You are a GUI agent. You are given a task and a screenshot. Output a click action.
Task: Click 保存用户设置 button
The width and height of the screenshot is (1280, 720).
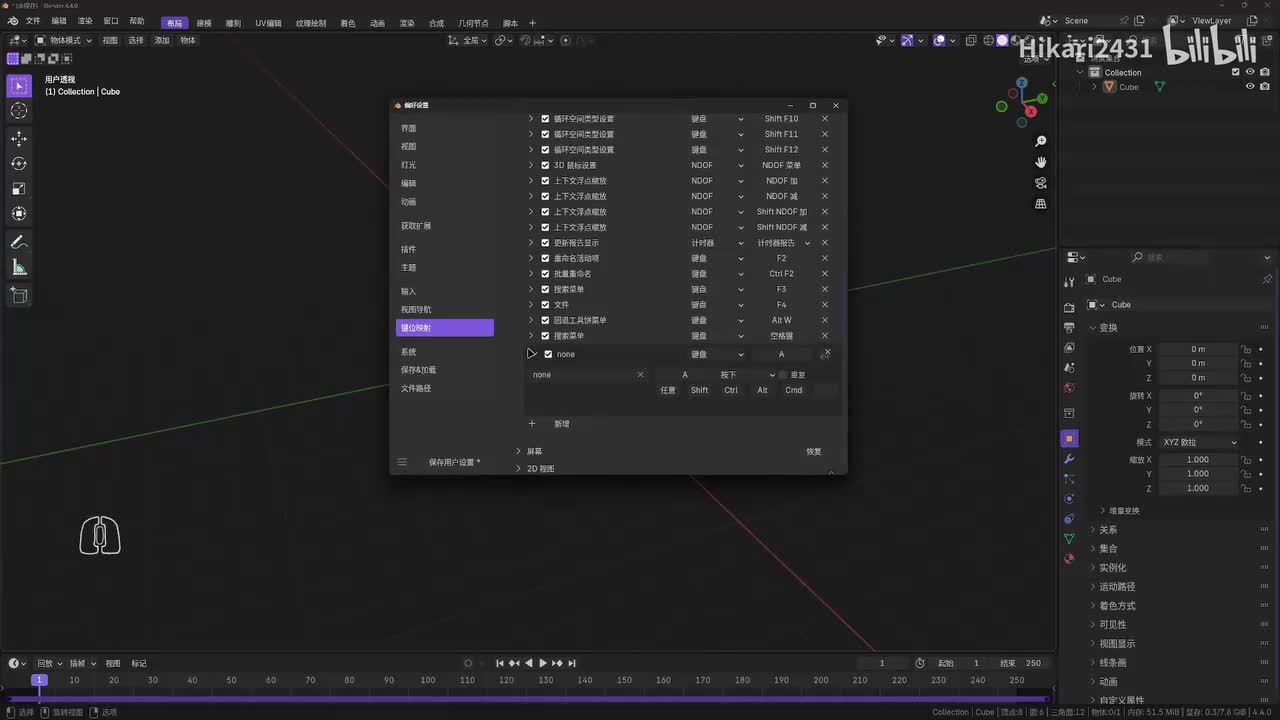pos(454,462)
